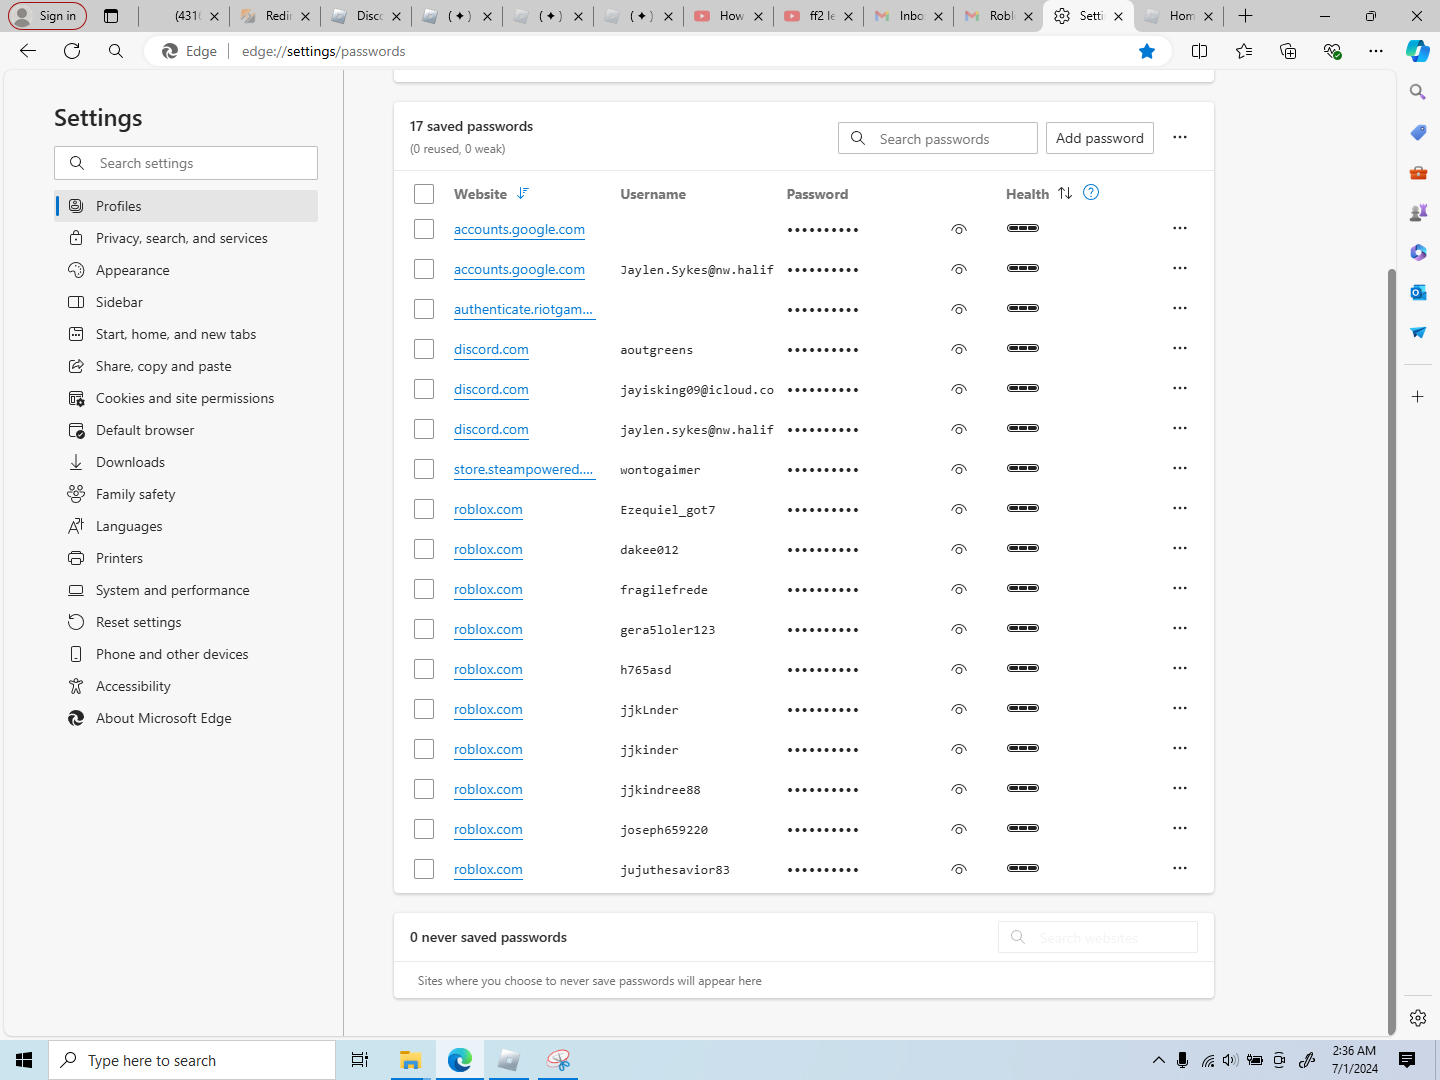The height and width of the screenshot is (1080, 1440).
Task: Open the Tools briefcase icon in the sidebar
Action: (x=1418, y=172)
